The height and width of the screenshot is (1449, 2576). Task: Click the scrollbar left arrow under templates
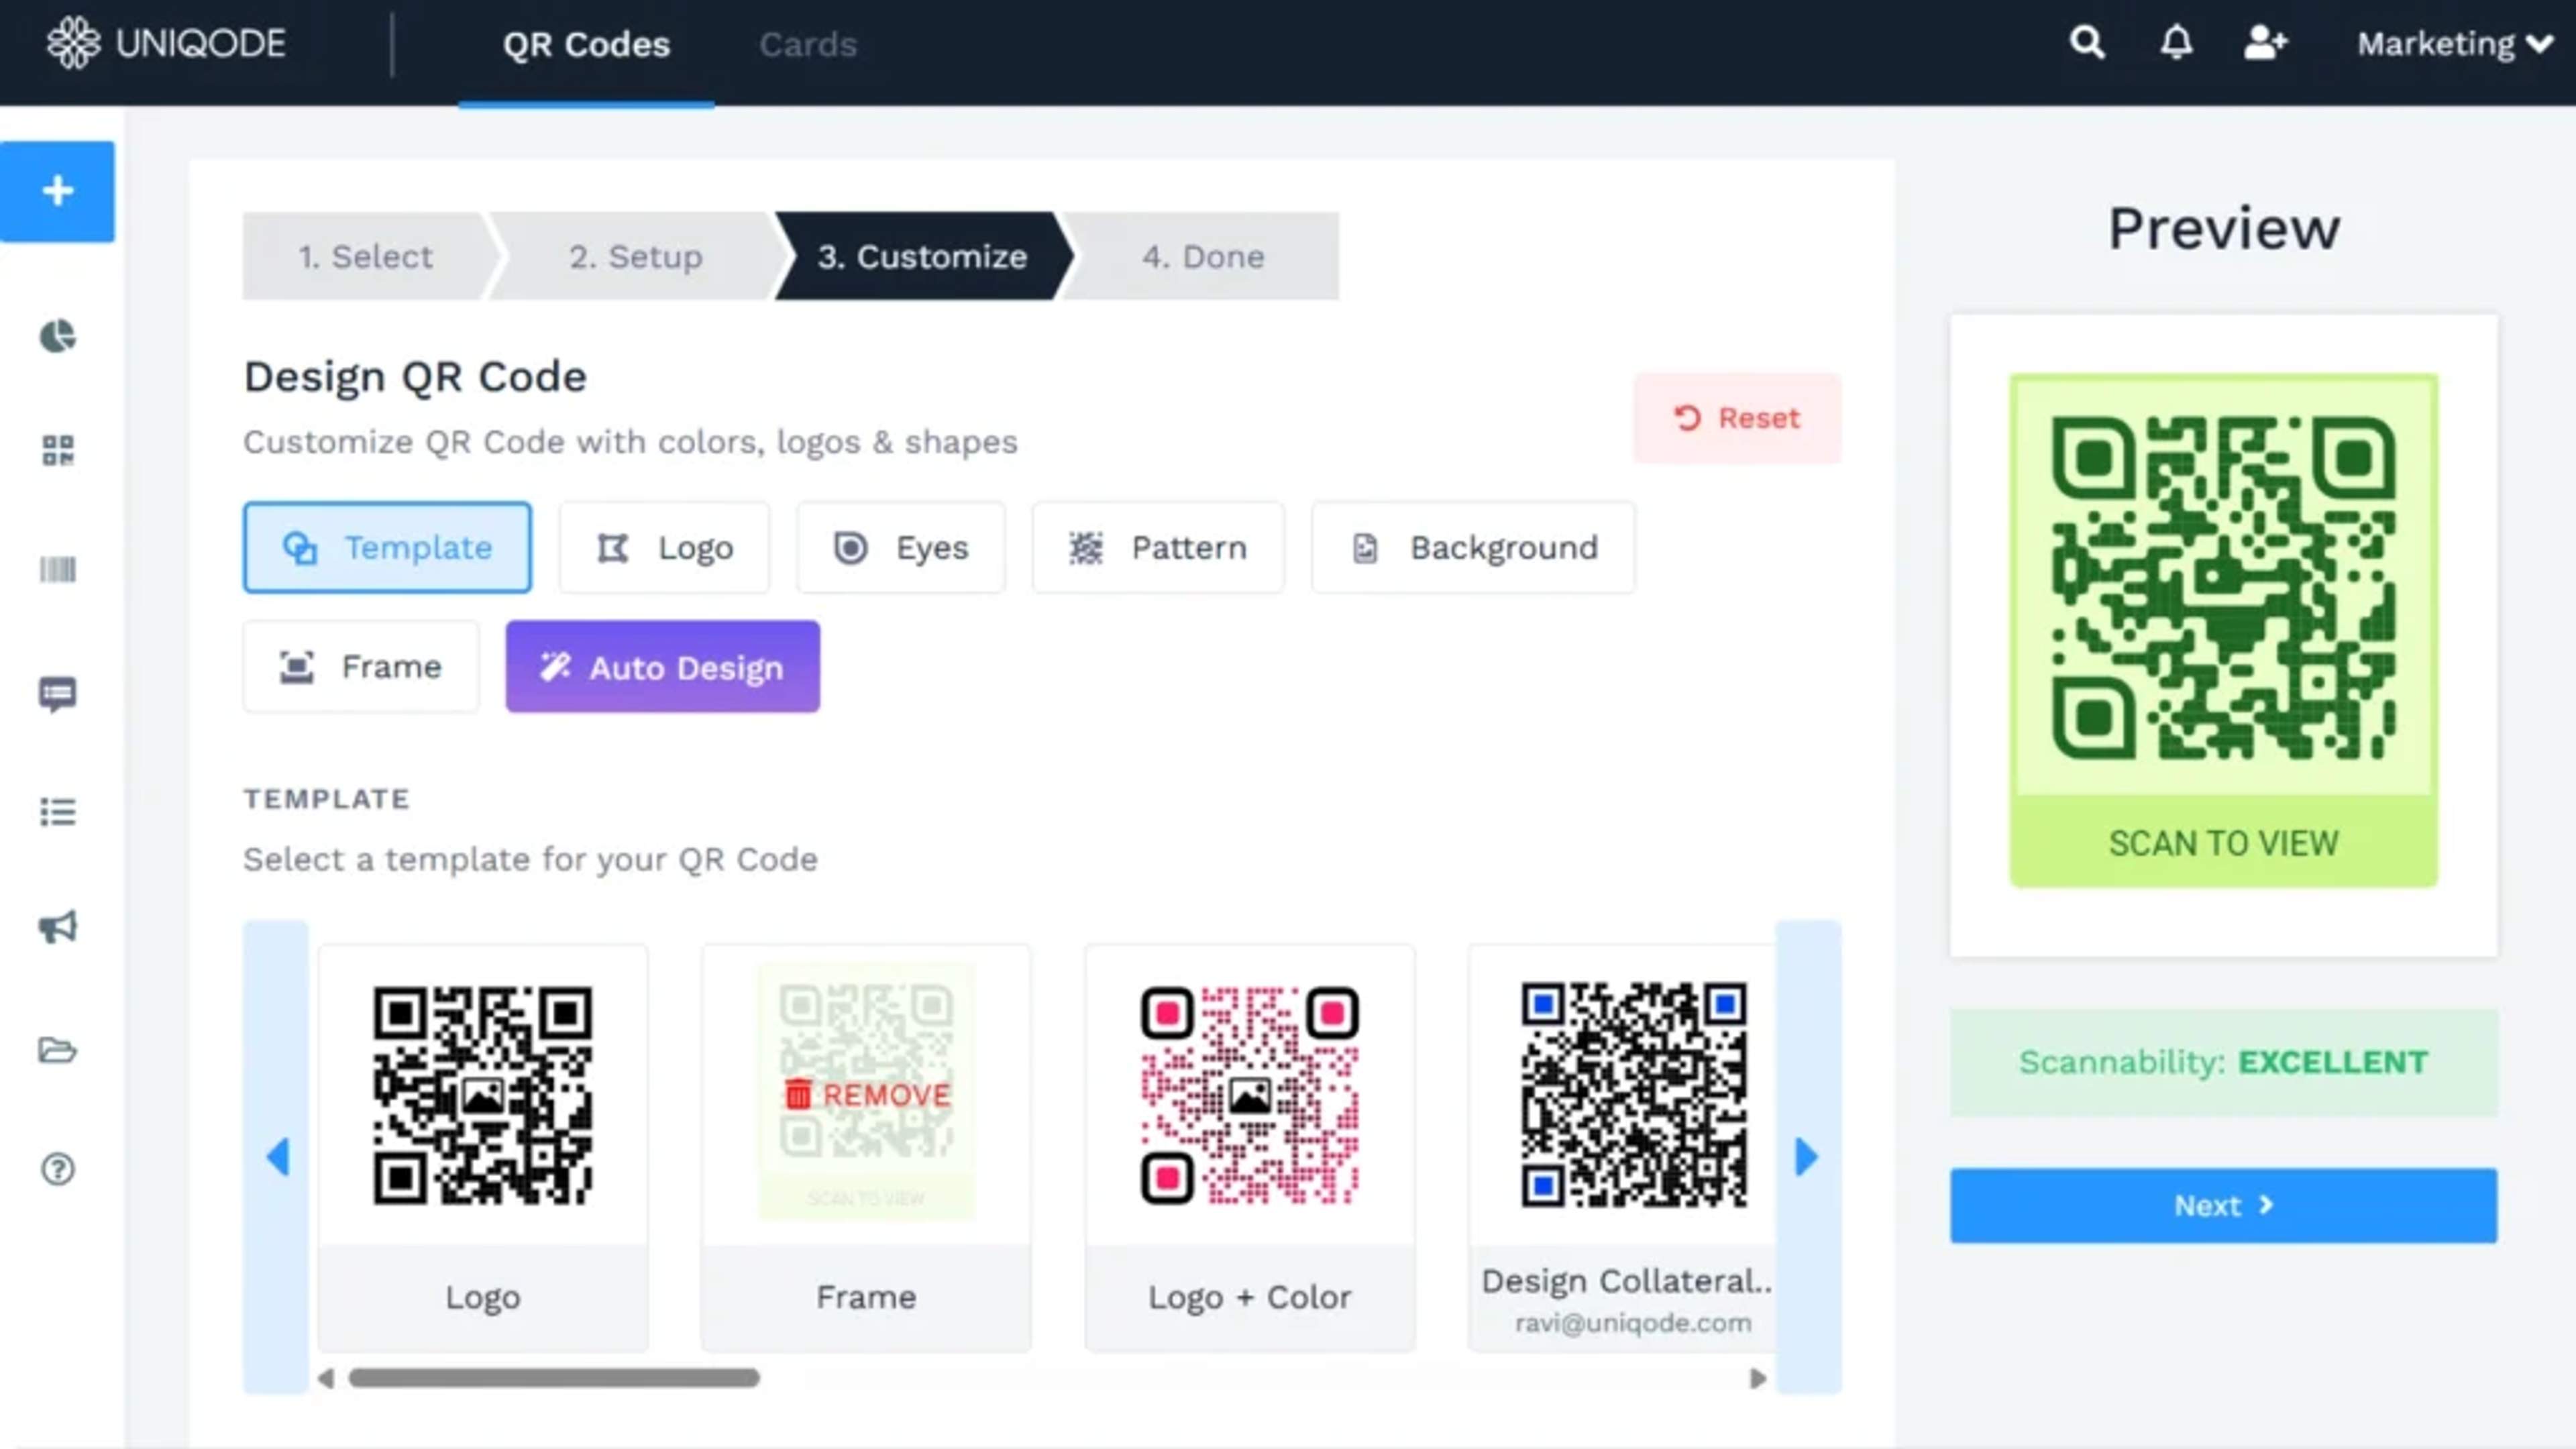(326, 1378)
